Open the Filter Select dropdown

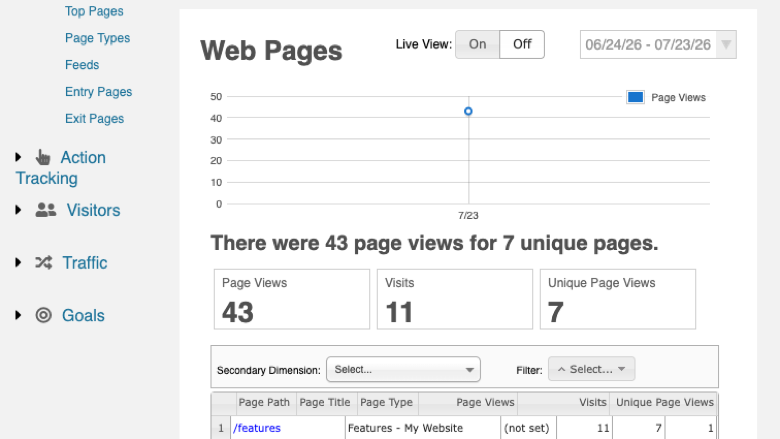[591, 369]
